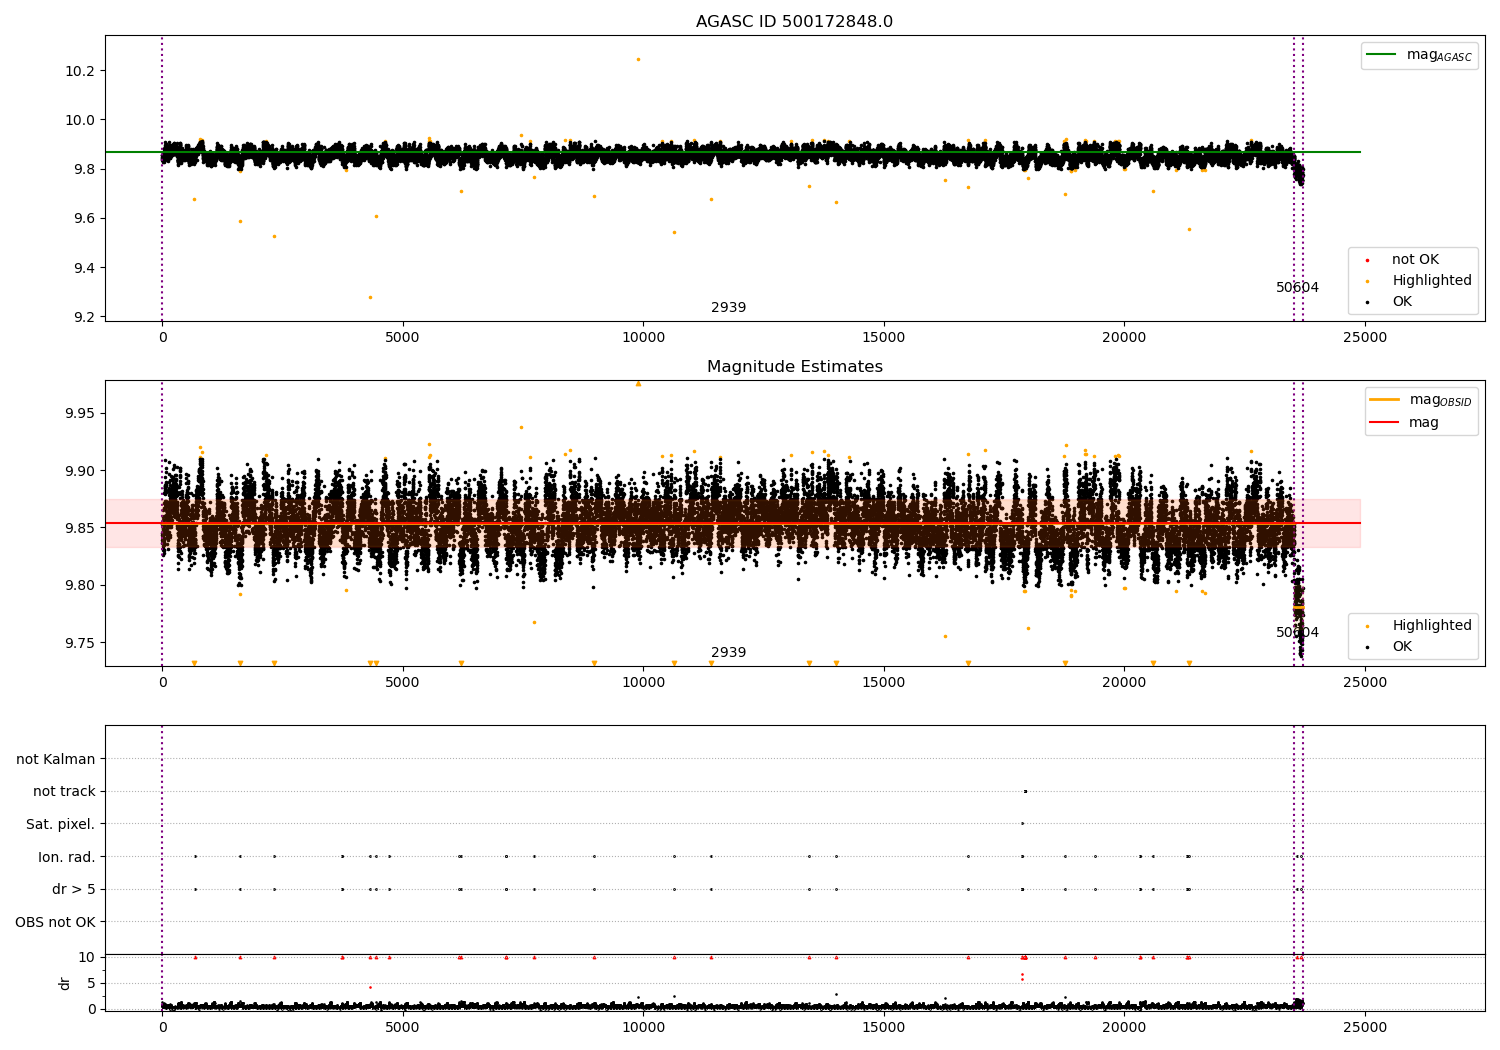Click the red 'mag' legend line
This screenshot has height=1050, width=1500.
1385,423
